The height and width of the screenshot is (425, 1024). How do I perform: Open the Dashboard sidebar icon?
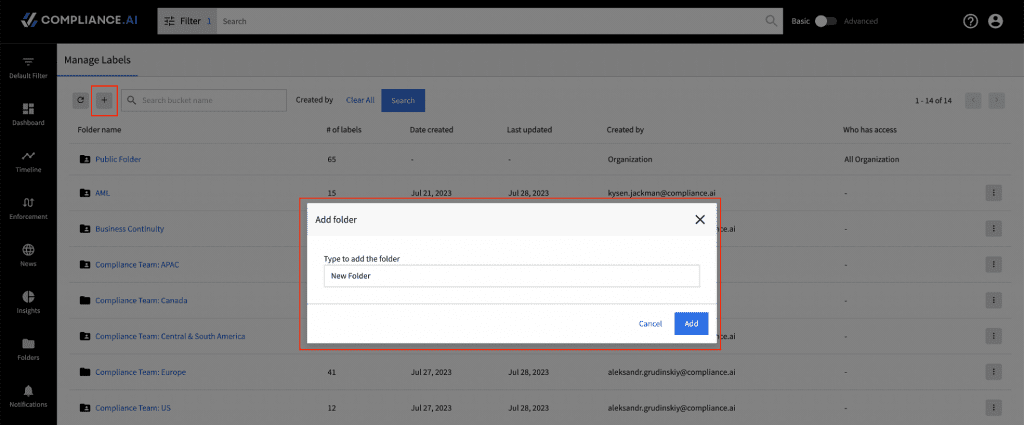(28, 108)
